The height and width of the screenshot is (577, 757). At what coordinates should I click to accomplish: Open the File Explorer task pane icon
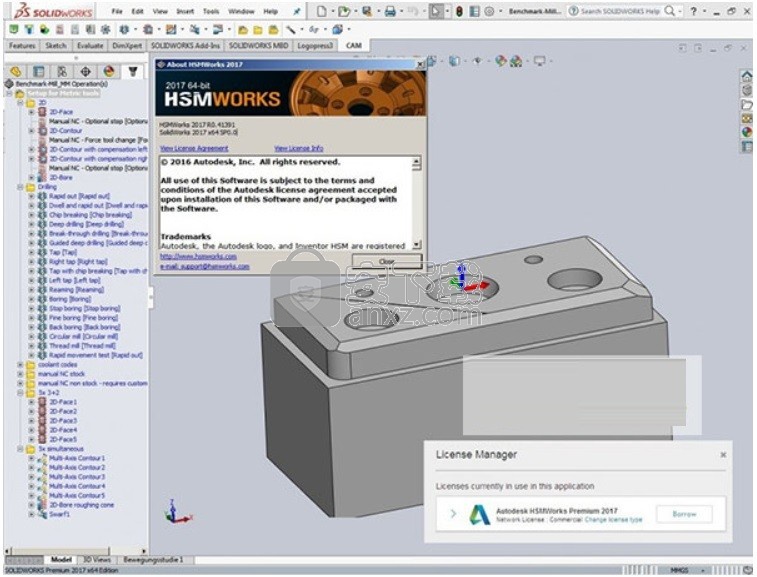coord(747,104)
